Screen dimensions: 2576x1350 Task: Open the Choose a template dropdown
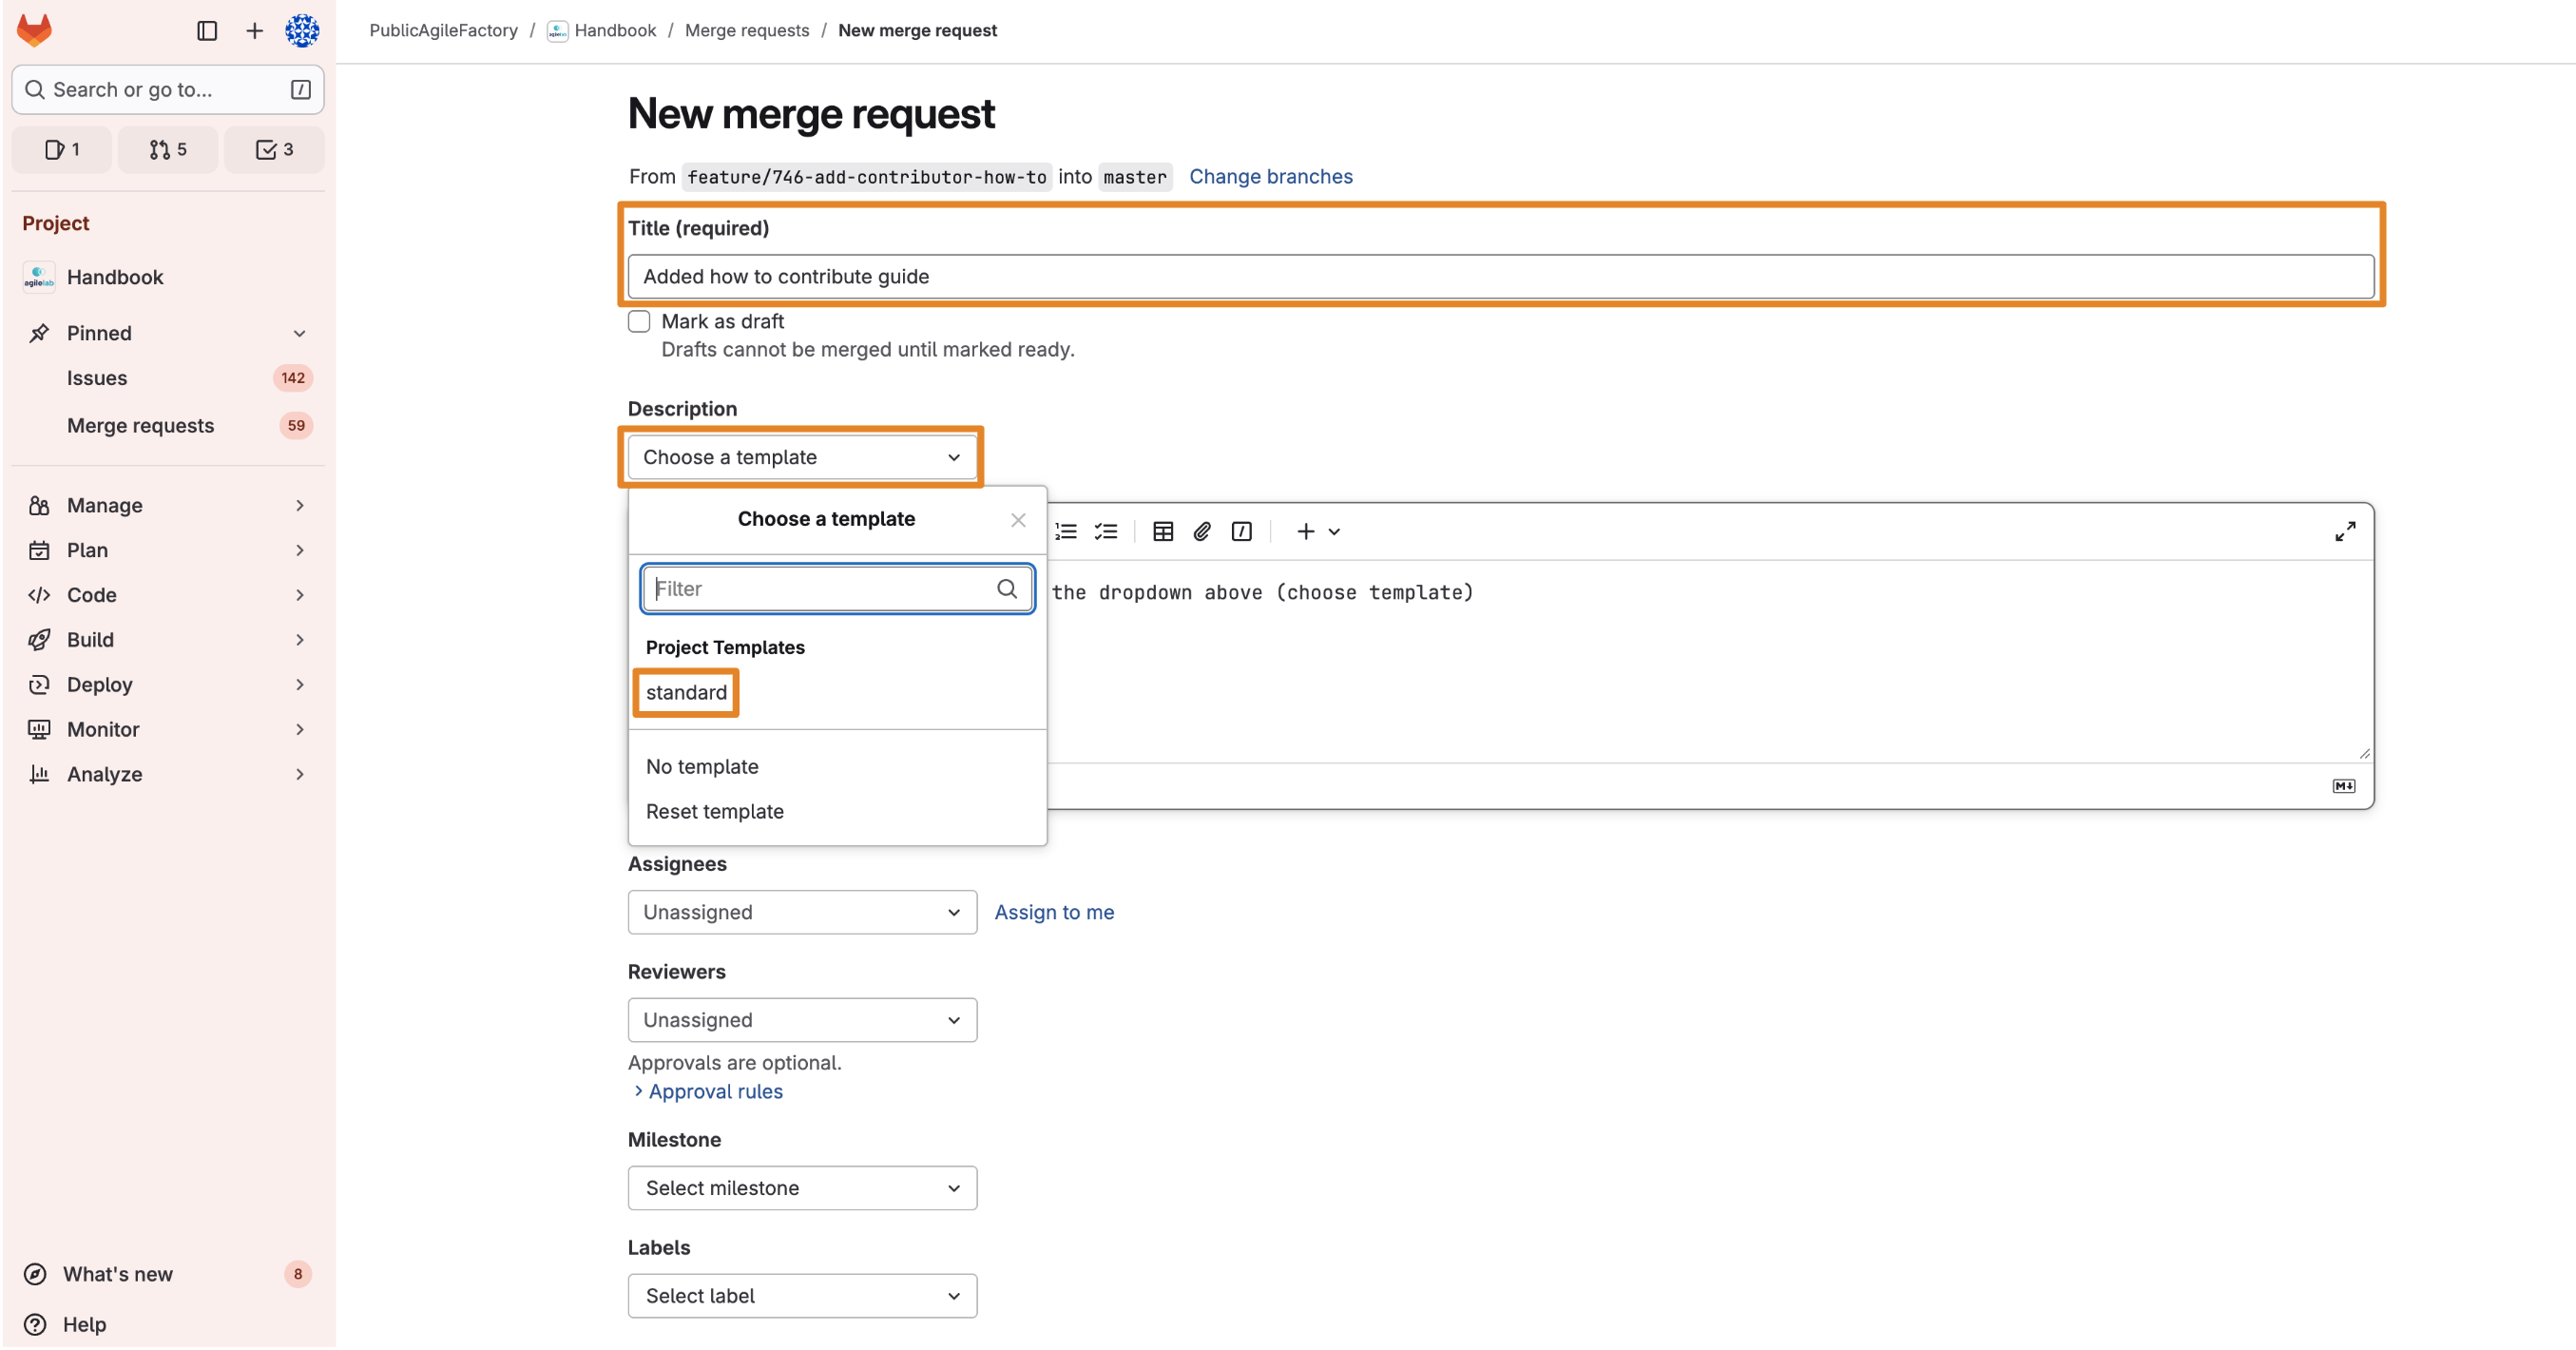(801, 457)
